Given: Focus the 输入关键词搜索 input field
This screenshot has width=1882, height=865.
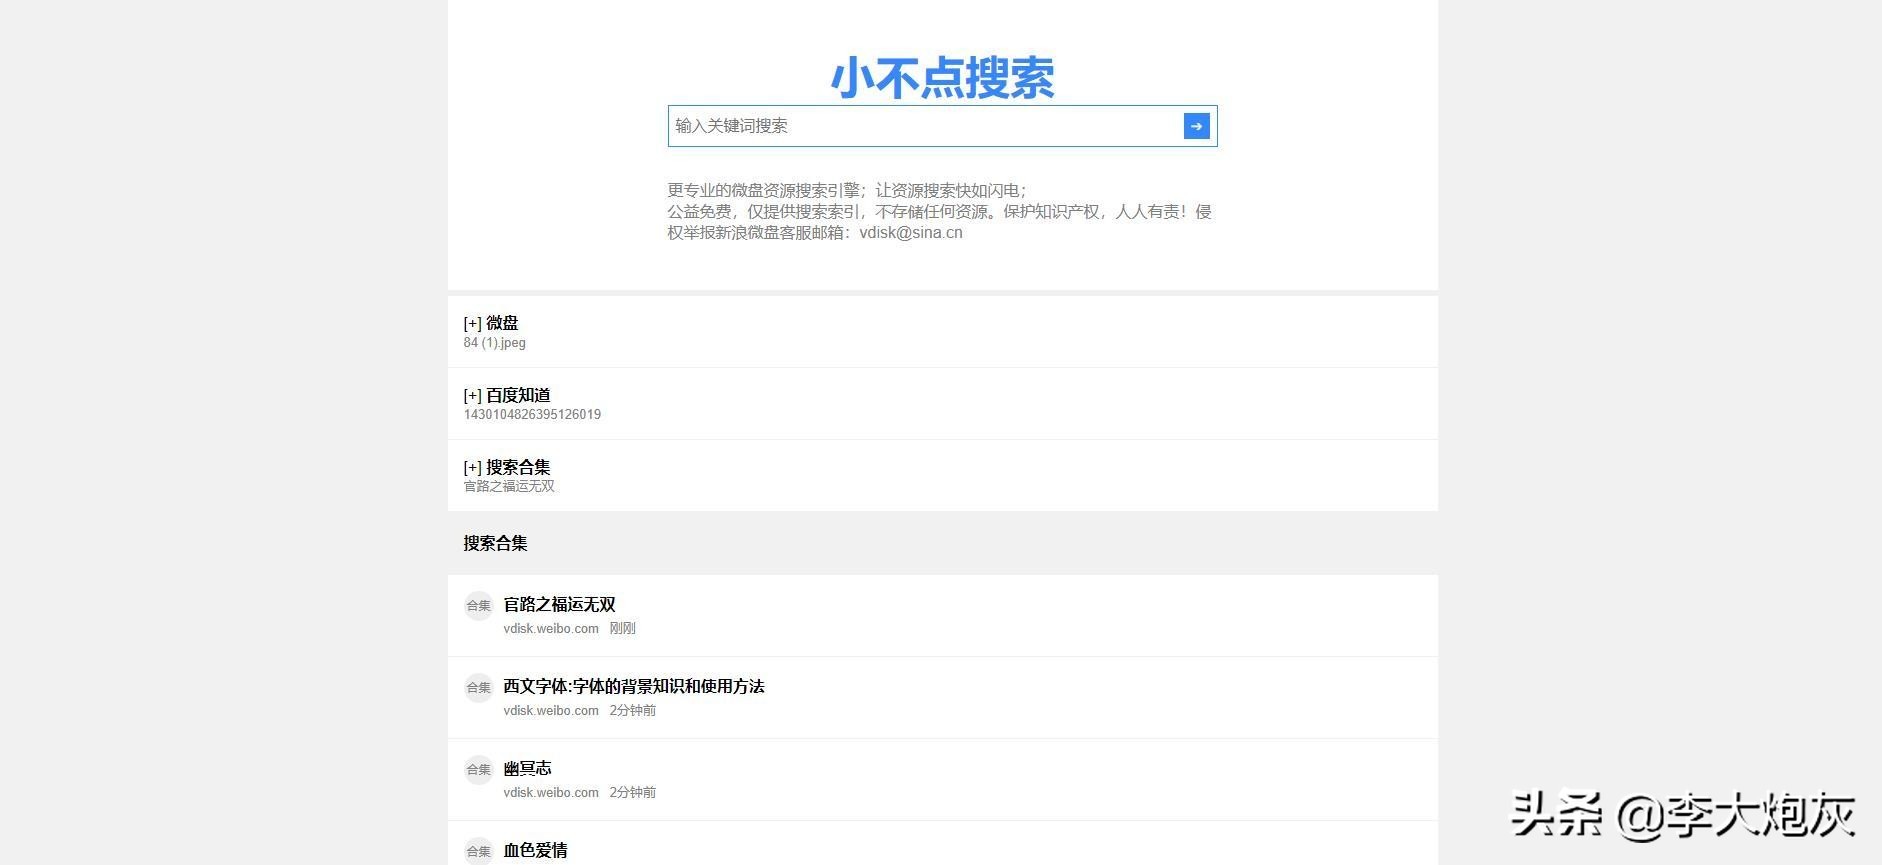Looking at the screenshot, I should [925, 126].
